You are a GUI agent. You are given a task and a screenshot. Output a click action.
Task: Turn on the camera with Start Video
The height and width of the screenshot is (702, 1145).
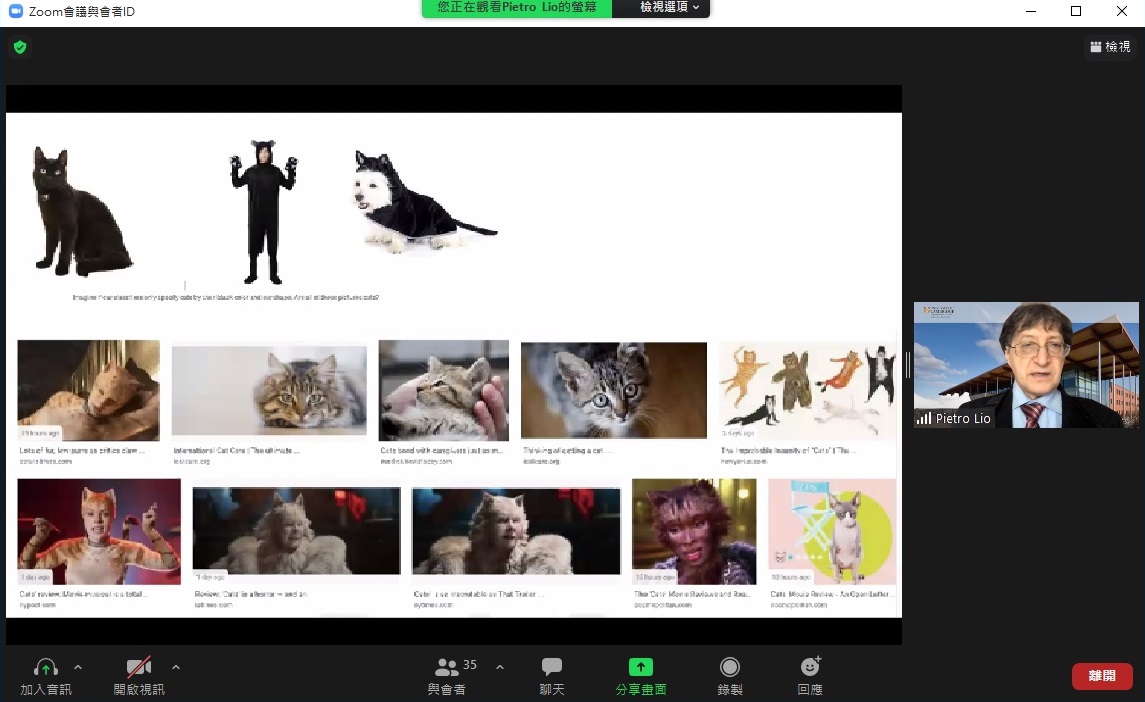[x=138, y=668]
